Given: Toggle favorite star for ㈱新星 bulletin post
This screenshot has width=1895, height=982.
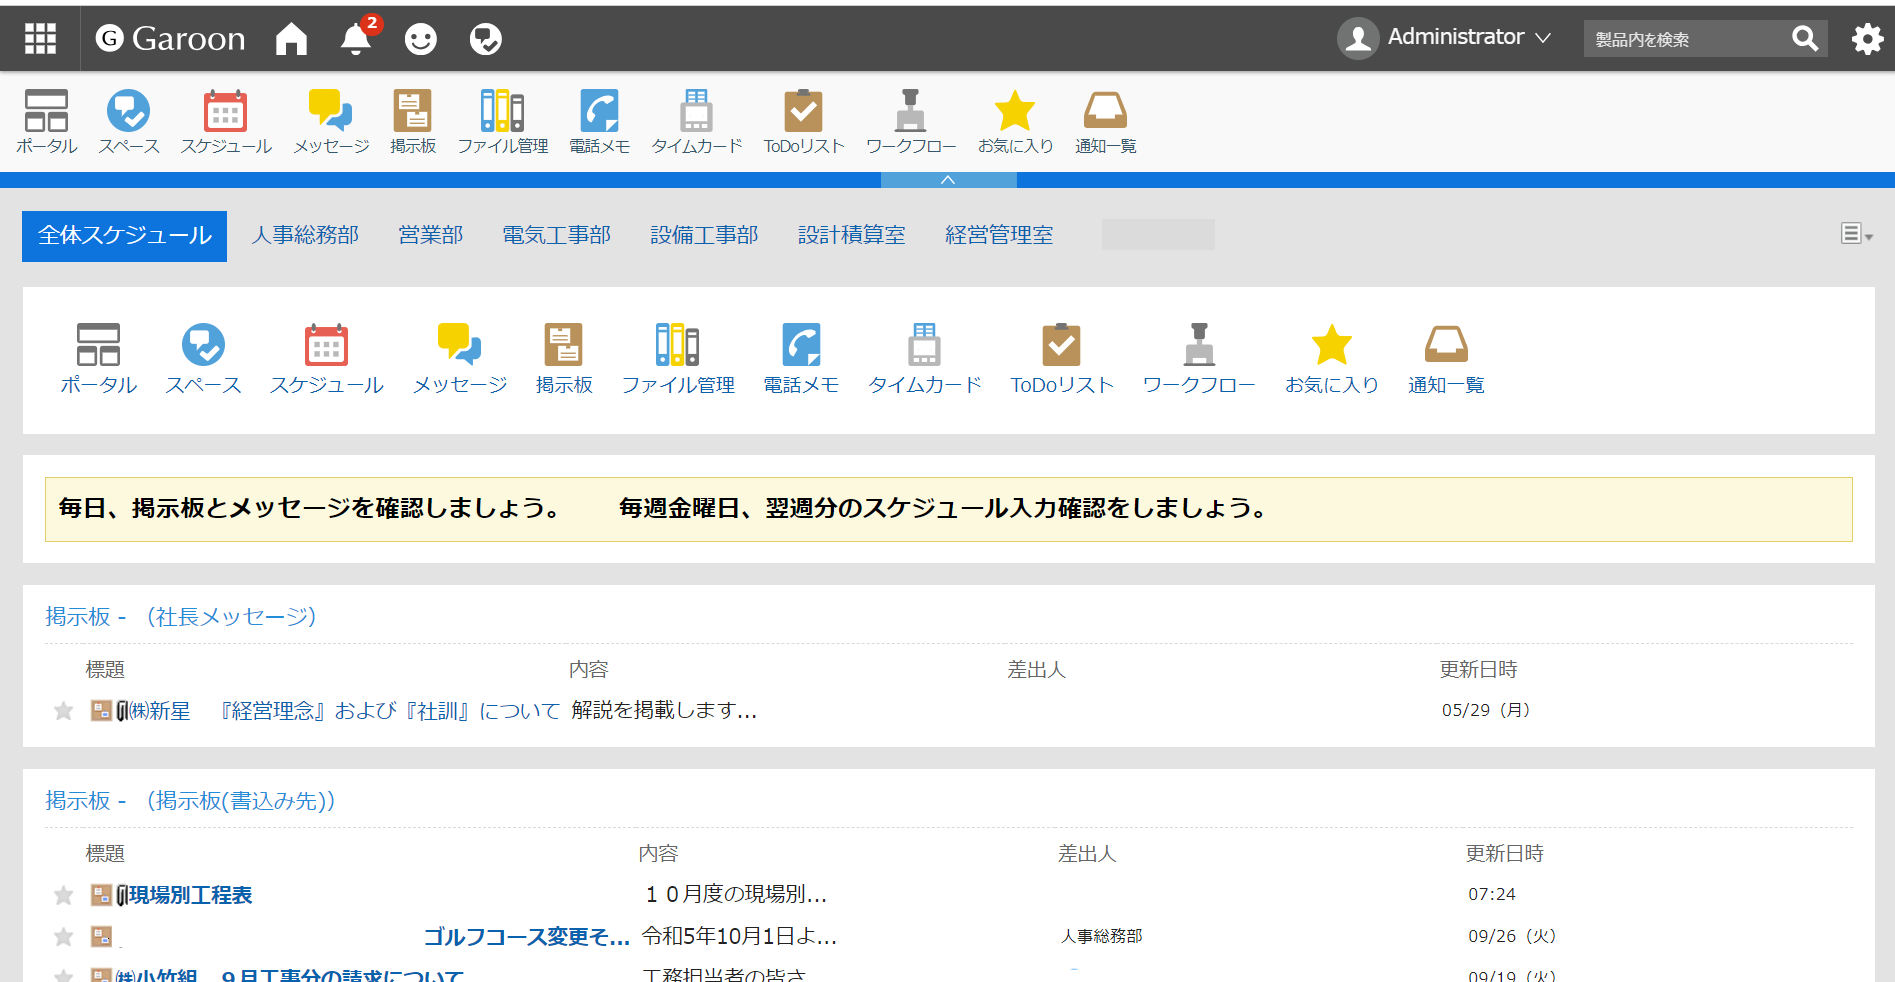Looking at the screenshot, I should pos(64,711).
